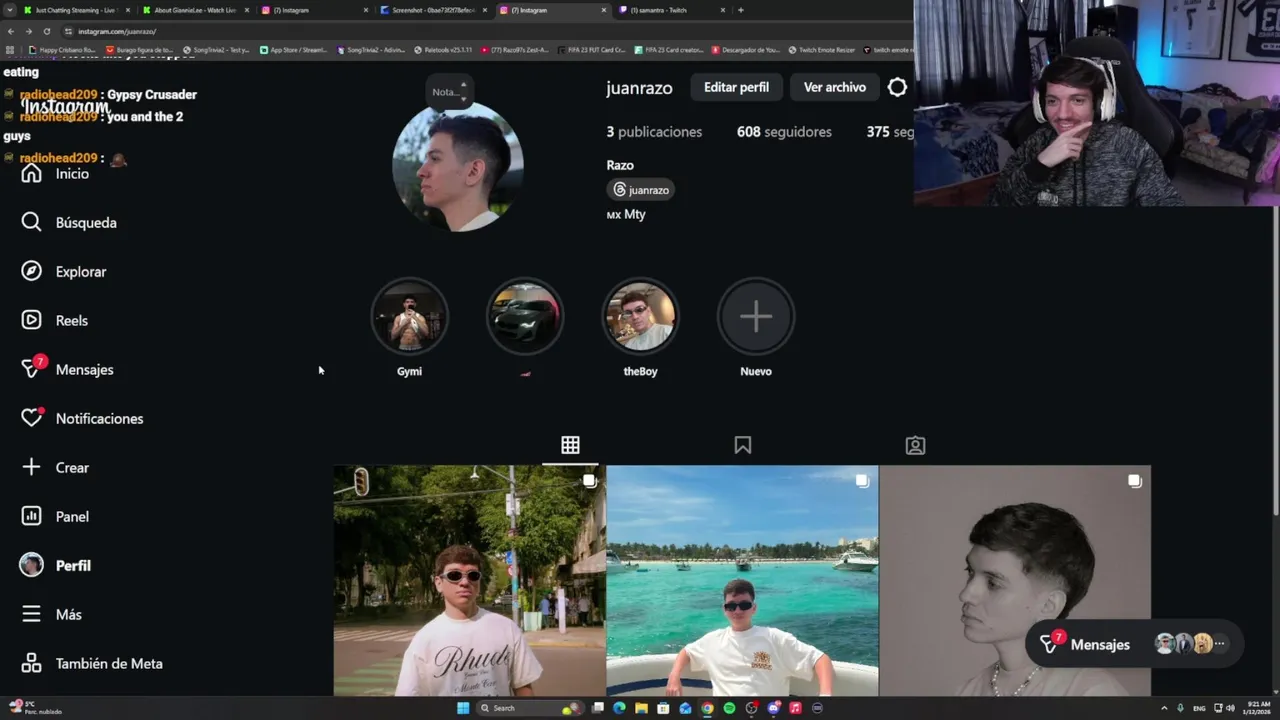Open the Paletools v25.1.11 bookmark

click(x=443, y=49)
